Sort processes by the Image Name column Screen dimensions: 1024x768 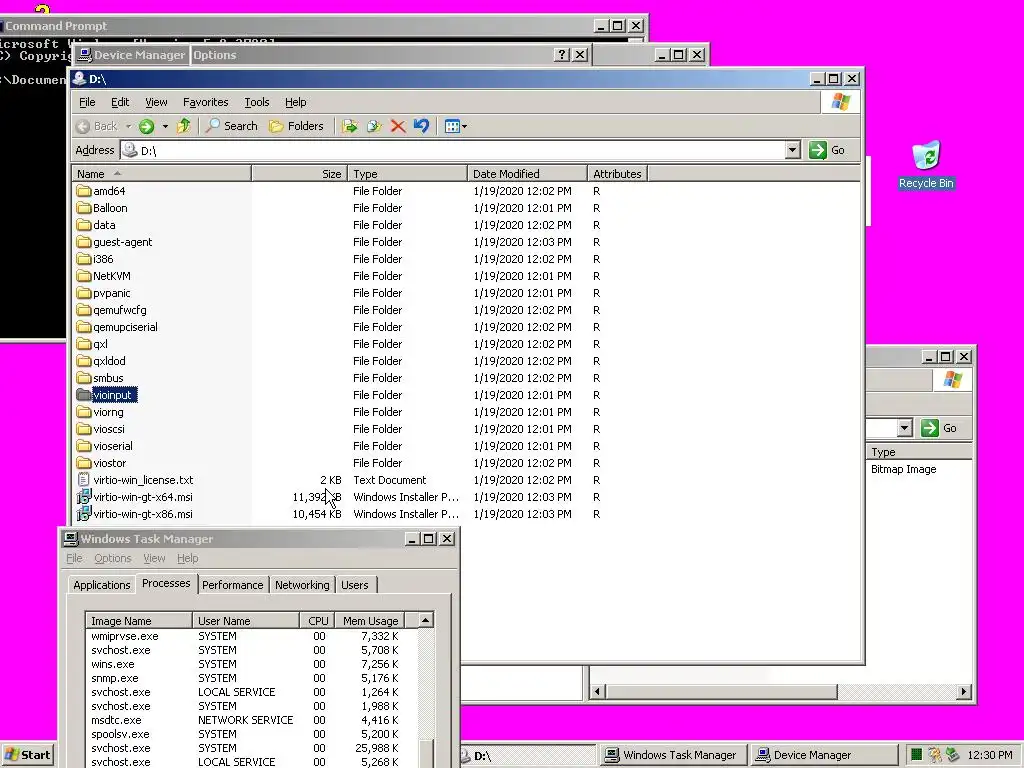(138, 620)
